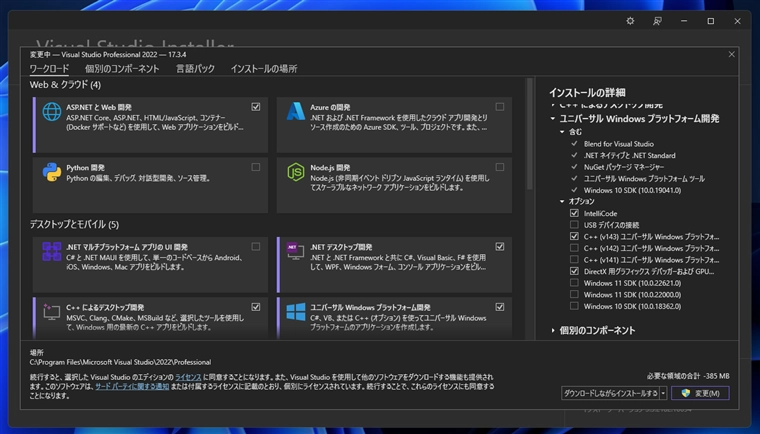Click the インストールの詳細 heading

pos(587,93)
